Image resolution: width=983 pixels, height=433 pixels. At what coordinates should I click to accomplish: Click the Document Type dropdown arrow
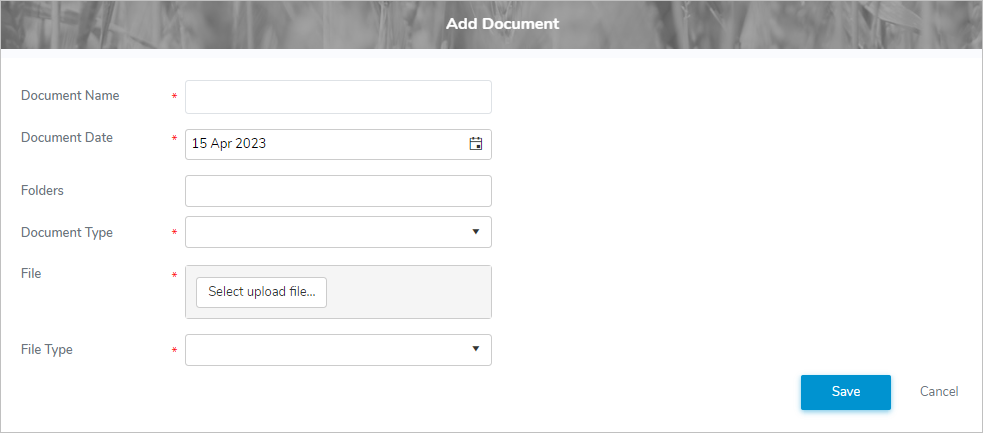(476, 232)
